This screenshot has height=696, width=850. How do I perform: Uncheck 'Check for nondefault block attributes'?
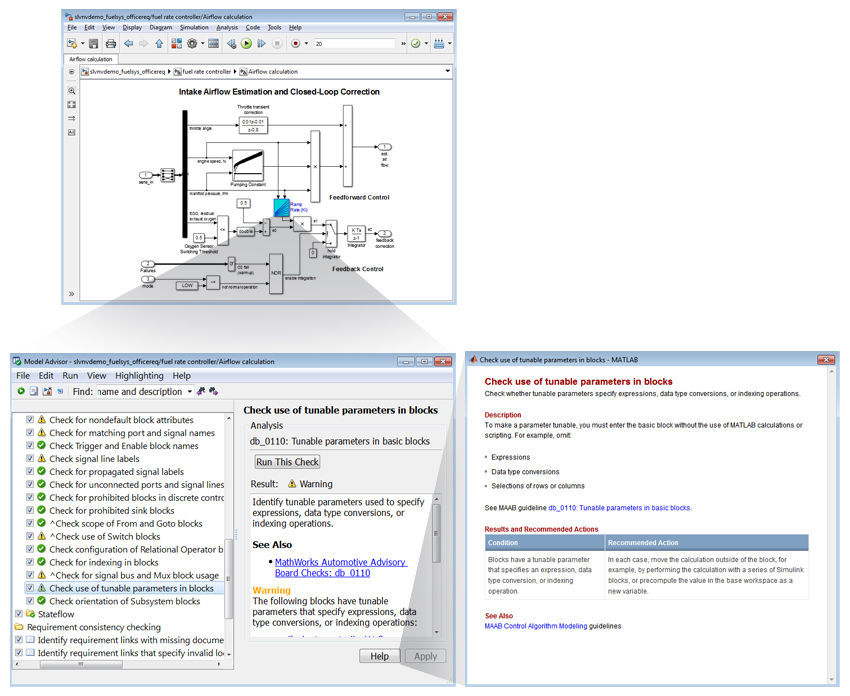tap(30, 420)
